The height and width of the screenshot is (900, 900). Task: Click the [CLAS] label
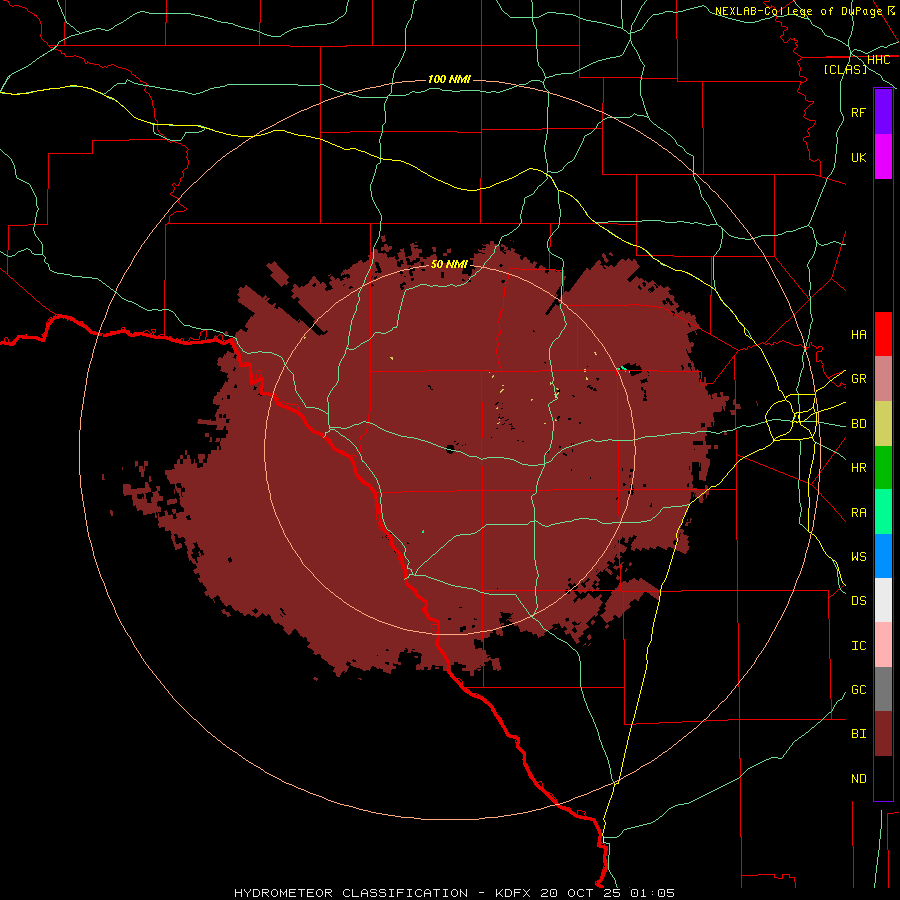coord(845,69)
